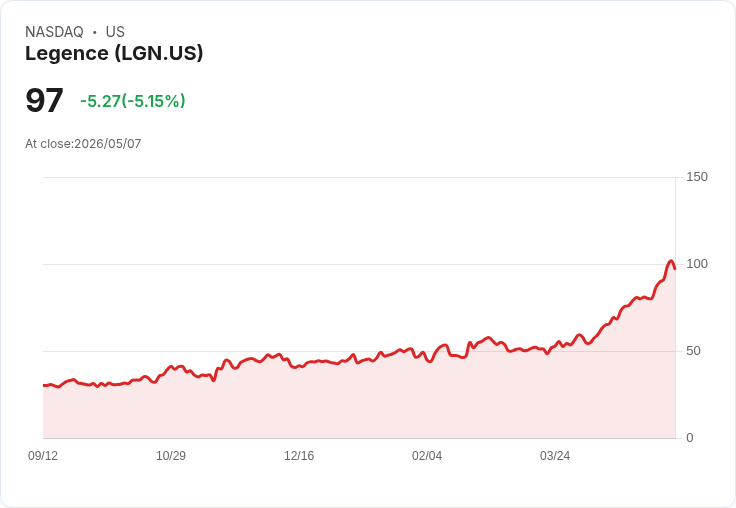Image resolution: width=736 pixels, height=508 pixels.
Task: Click the 0 y-axis label
Action: [x=690, y=438]
